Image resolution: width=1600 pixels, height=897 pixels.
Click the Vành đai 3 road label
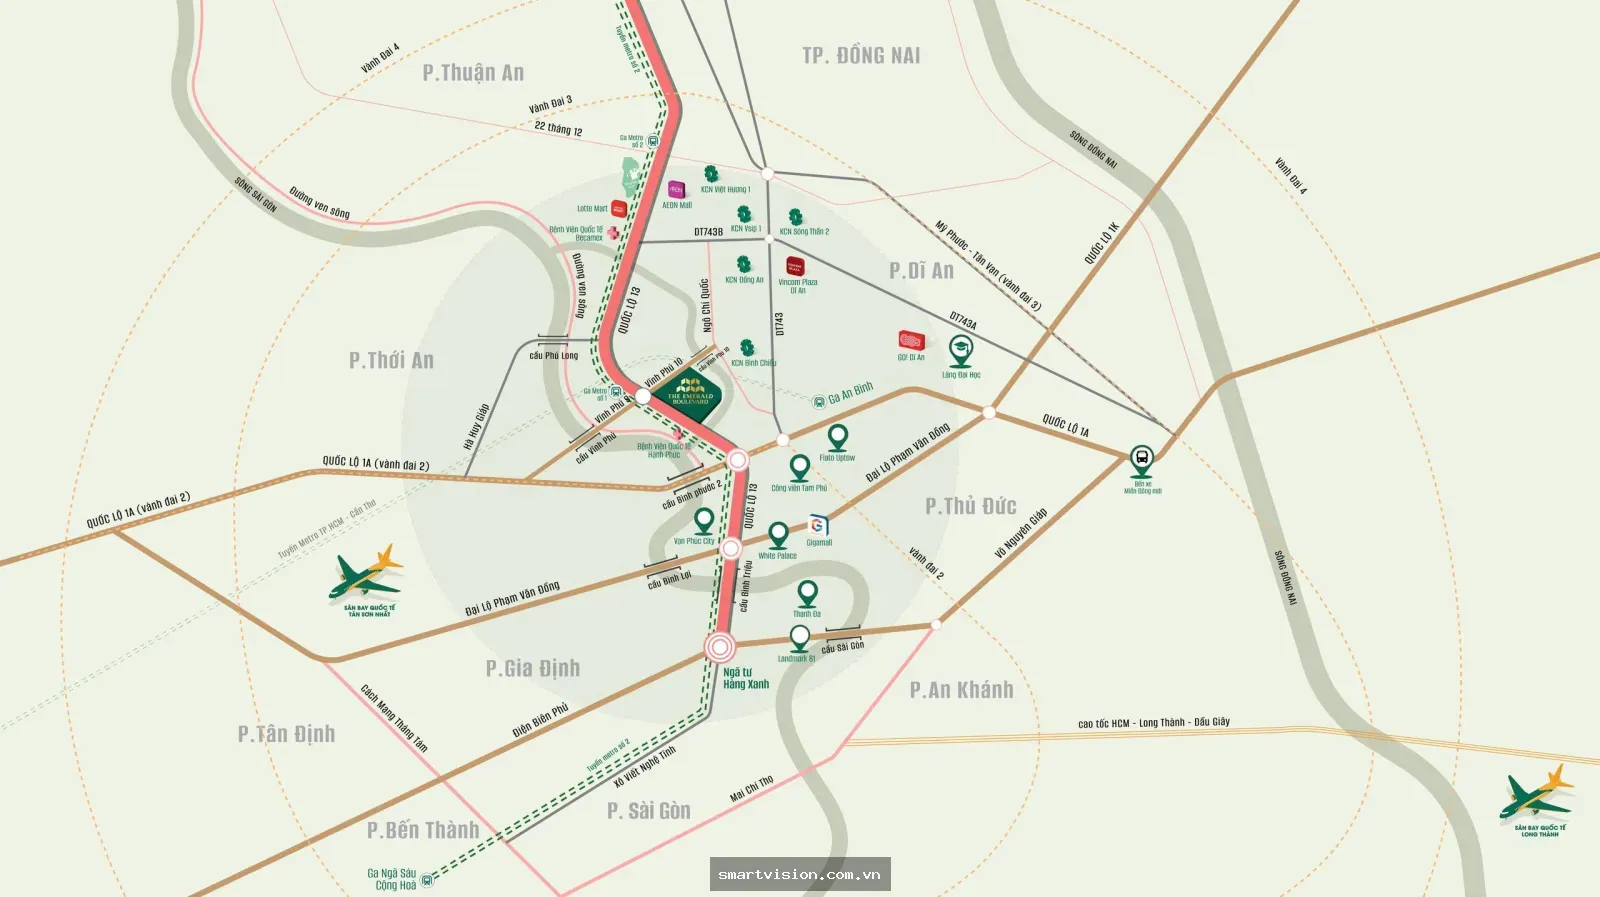click(551, 105)
